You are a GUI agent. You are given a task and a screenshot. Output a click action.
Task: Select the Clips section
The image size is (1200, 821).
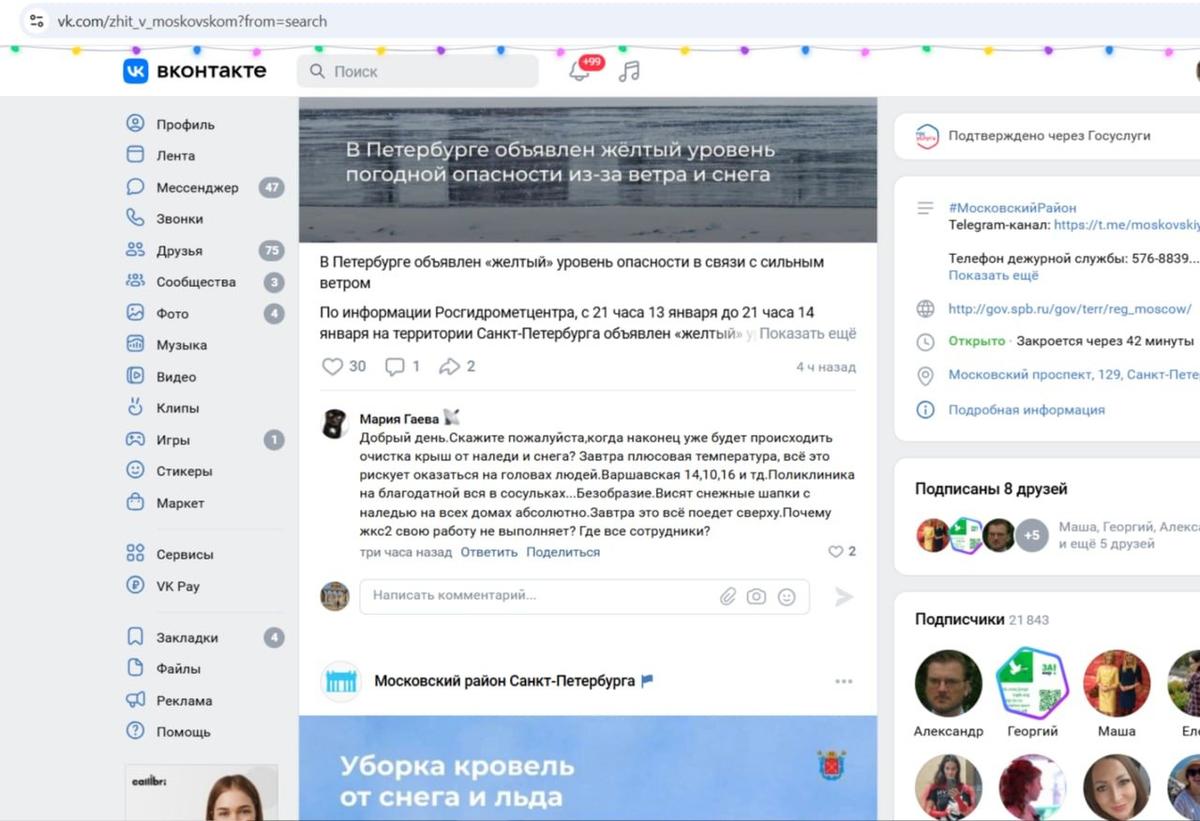tap(178, 408)
